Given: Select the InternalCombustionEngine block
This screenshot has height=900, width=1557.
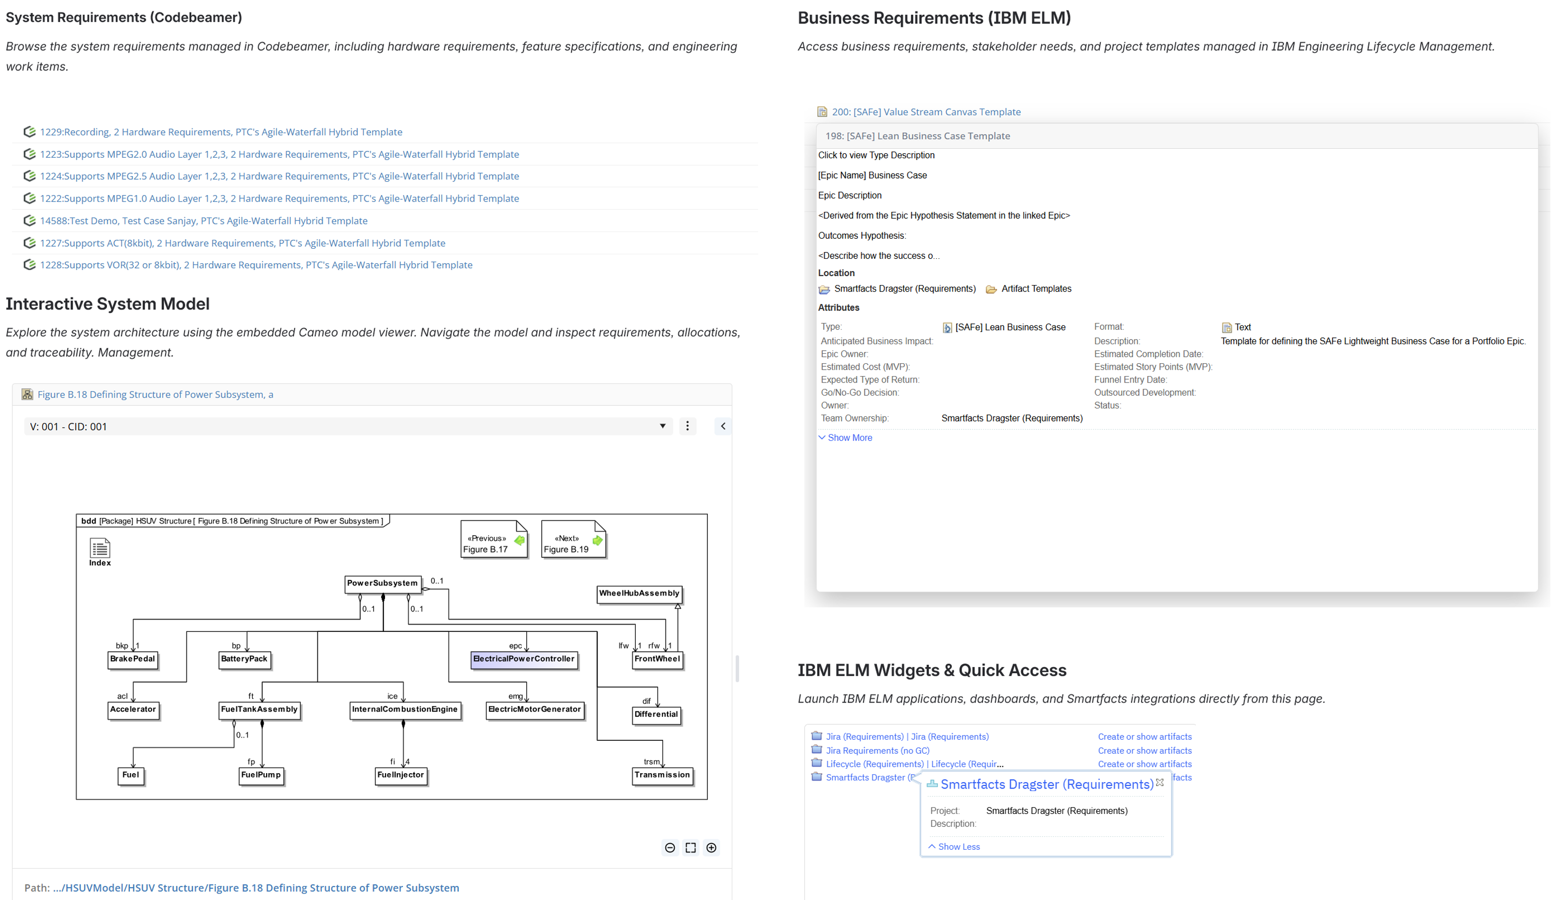Looking at the screenshot, I should (x=404, y=710).
